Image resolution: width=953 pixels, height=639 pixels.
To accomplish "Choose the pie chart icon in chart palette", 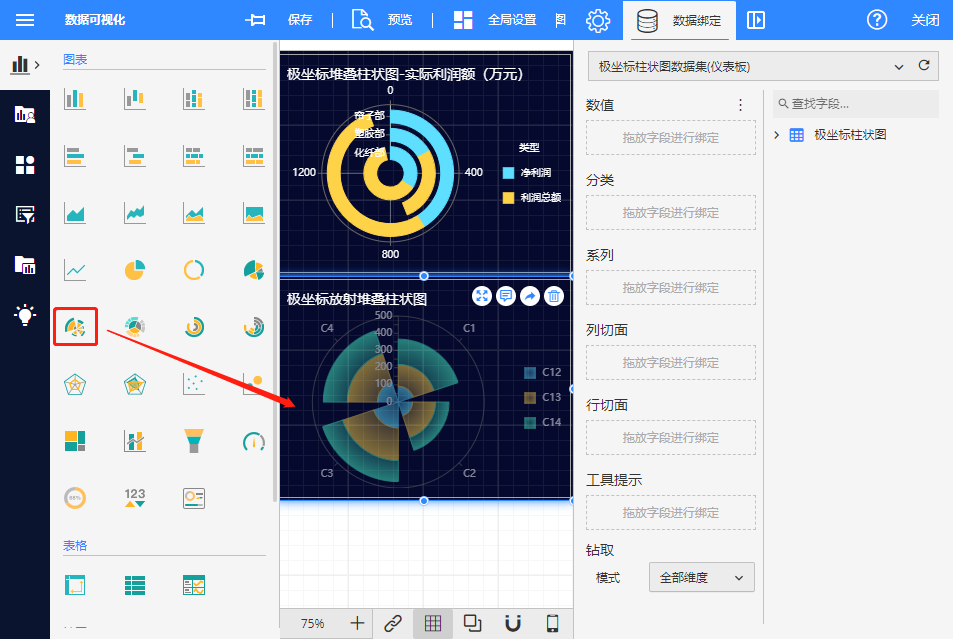I will tap(134, 270).
